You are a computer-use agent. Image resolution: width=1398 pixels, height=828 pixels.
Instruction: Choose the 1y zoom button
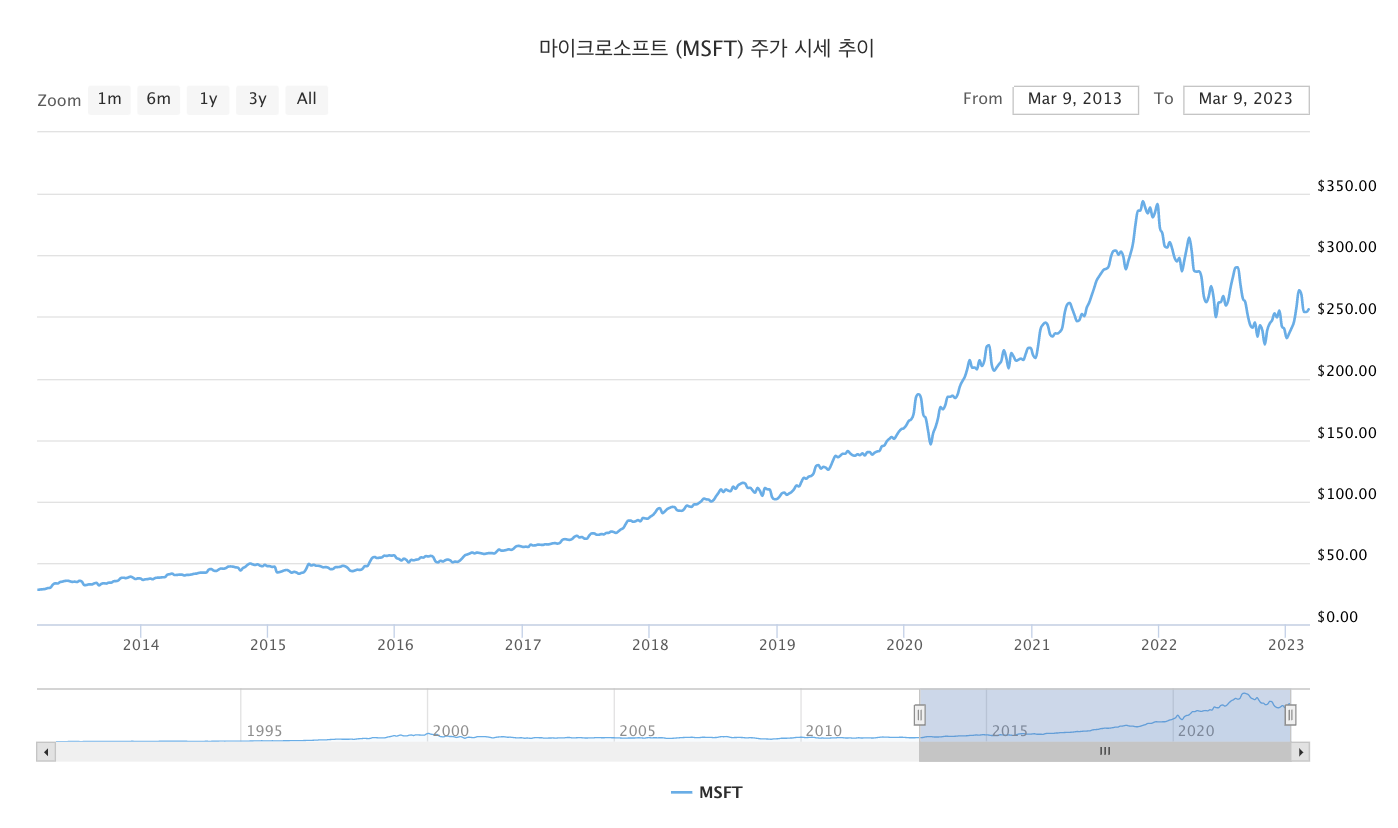point(208,99)
